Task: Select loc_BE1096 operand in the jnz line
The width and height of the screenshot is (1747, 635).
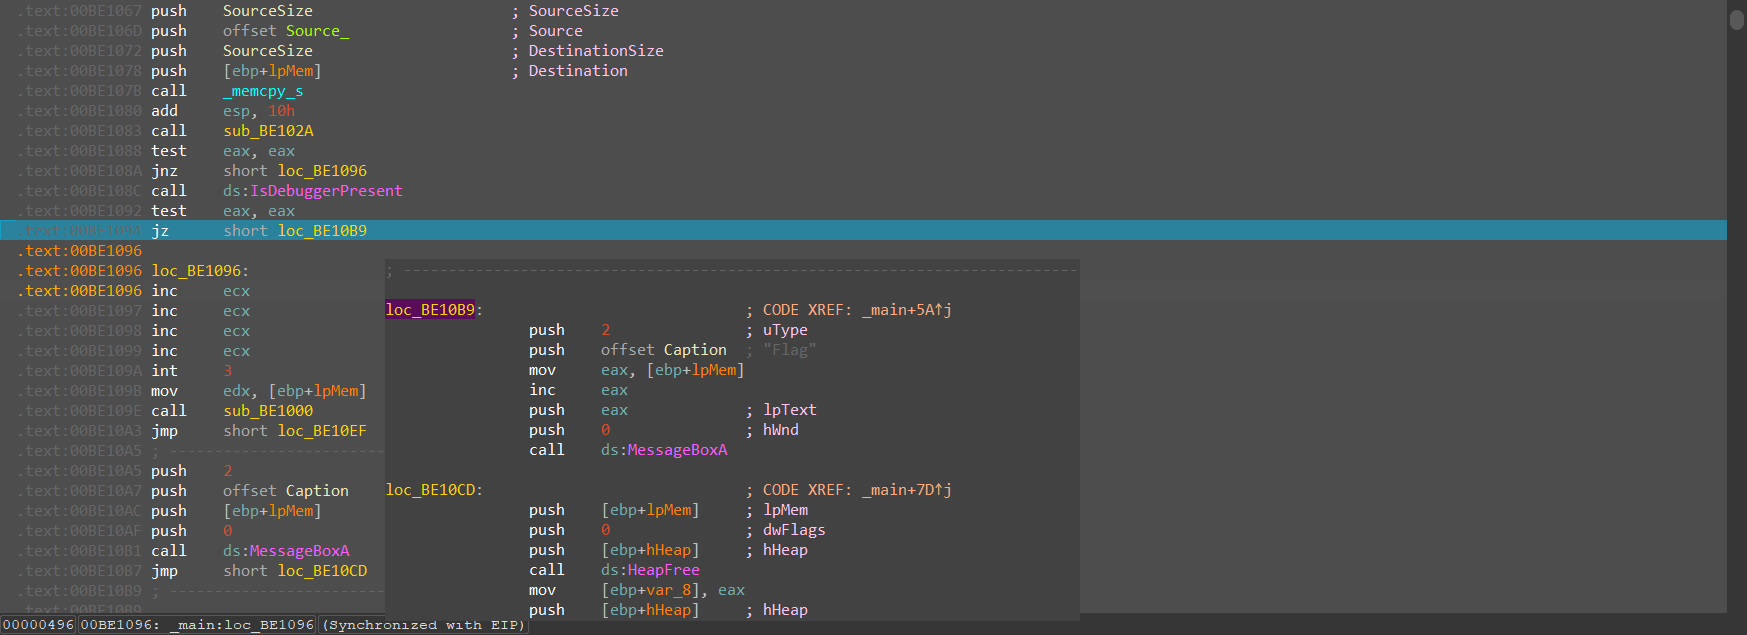Action: click(x=322, y=171)
